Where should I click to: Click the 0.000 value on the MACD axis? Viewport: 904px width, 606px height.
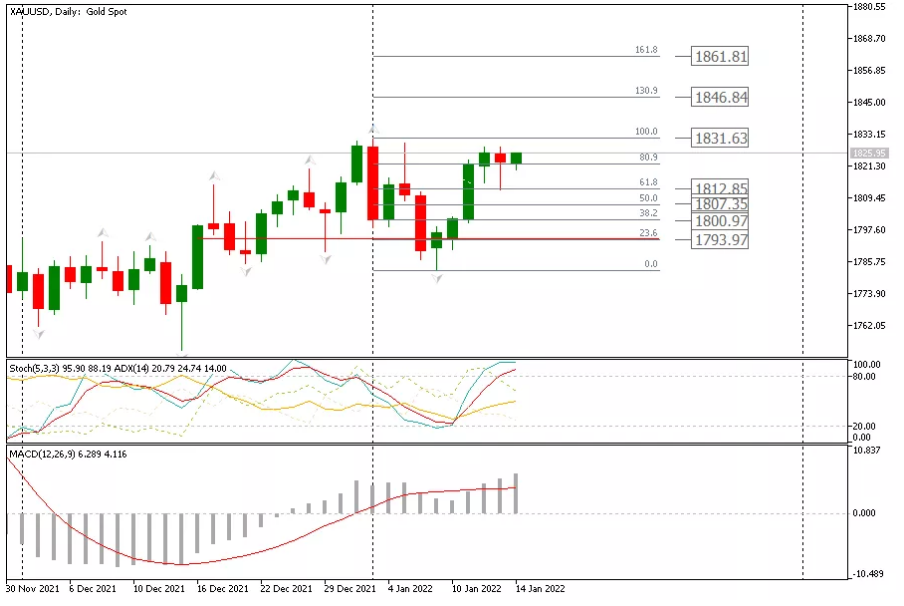864,513
